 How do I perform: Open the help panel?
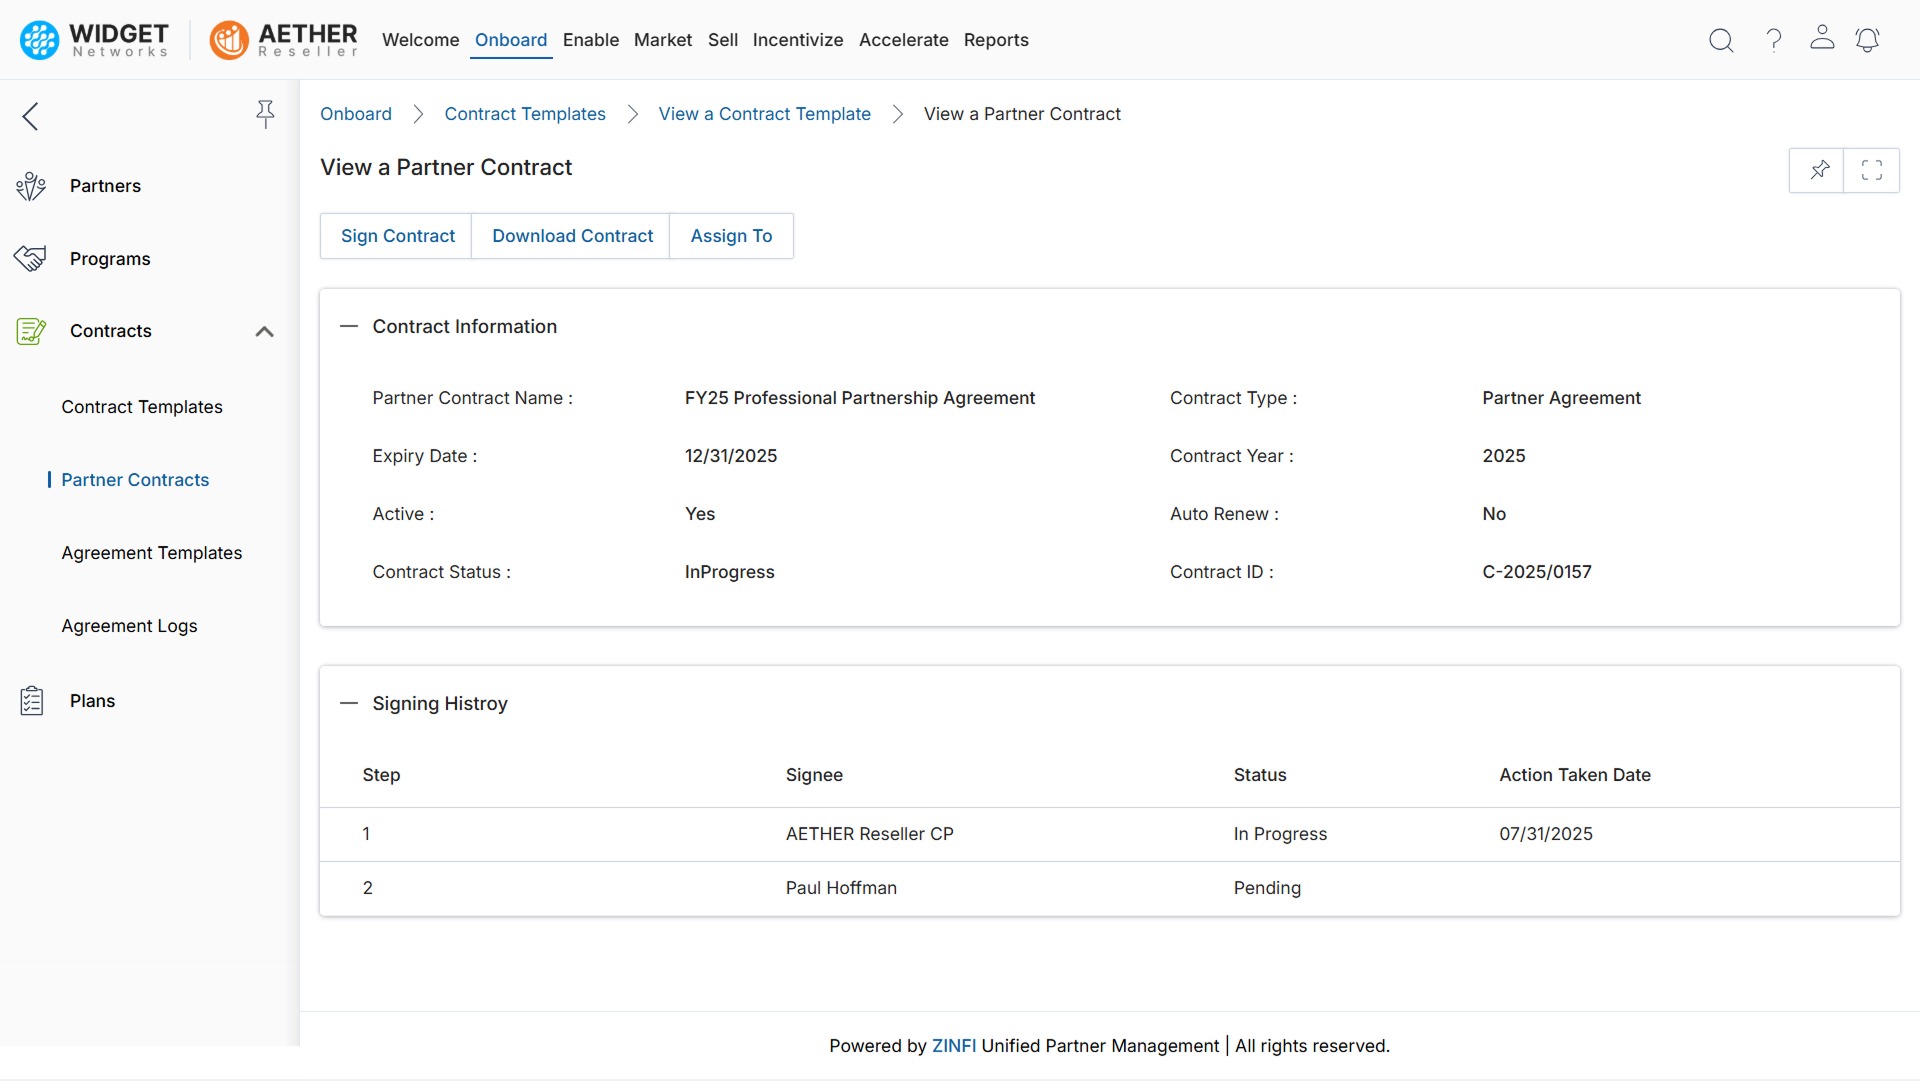[1773, 40]
